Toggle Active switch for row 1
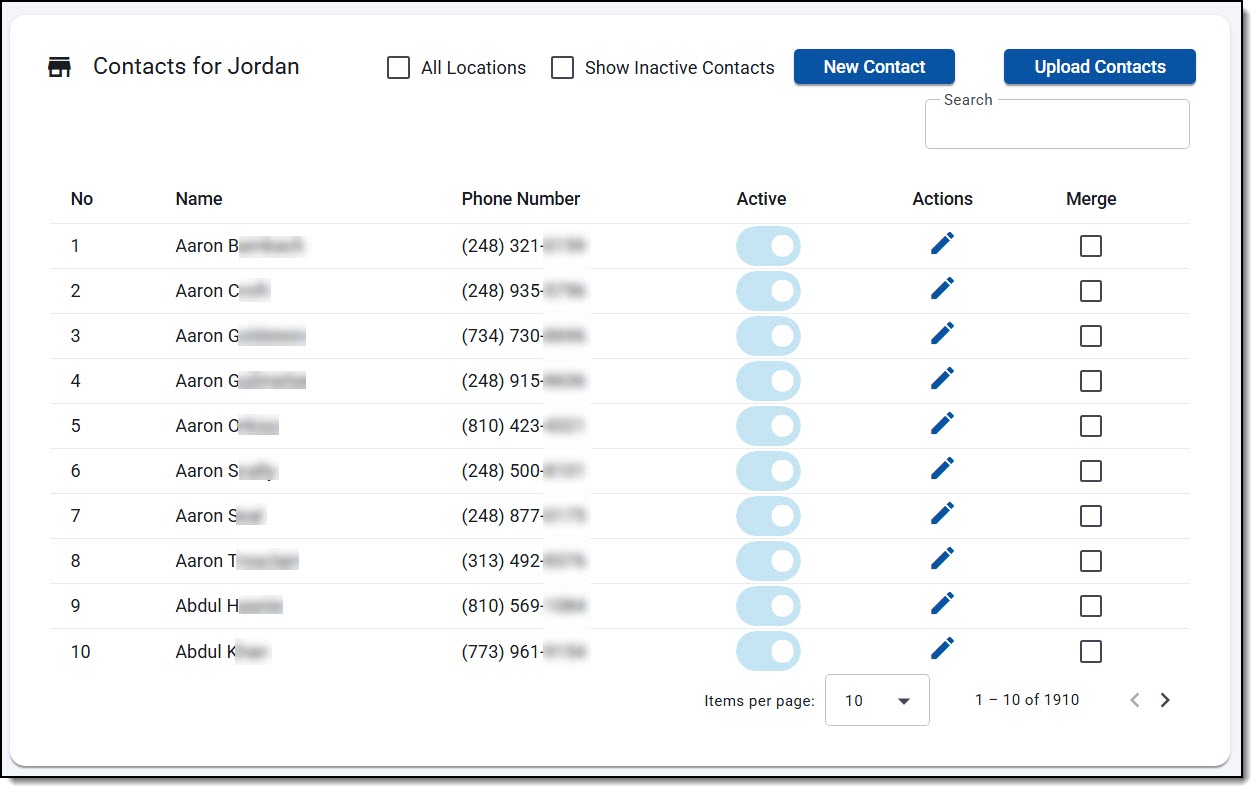The image size is (1258, 793). click(x=768, y=246)
